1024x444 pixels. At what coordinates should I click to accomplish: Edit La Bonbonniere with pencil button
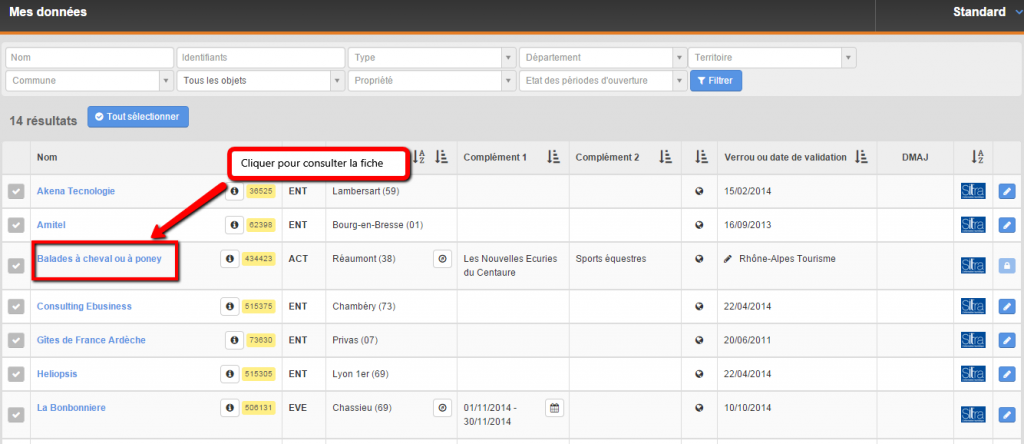[x=1007, y=415]
